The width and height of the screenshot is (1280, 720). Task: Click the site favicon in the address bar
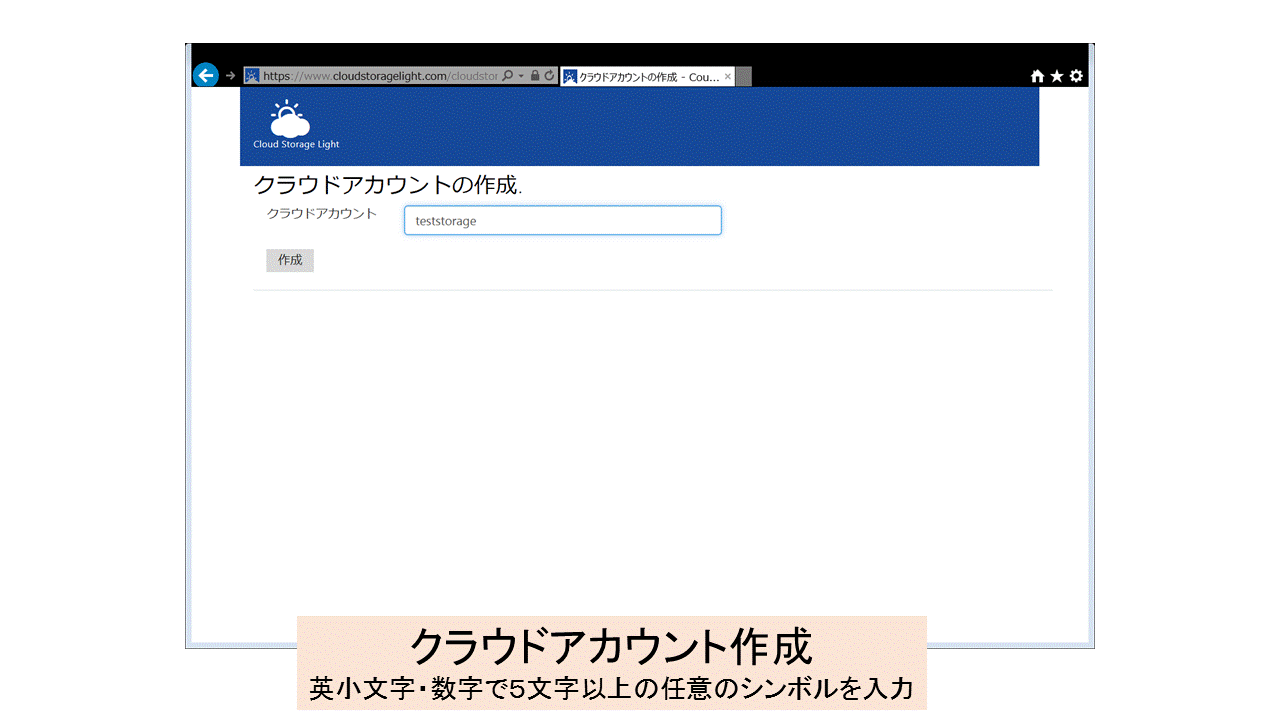pyautogui.click(x=252, y=76)
